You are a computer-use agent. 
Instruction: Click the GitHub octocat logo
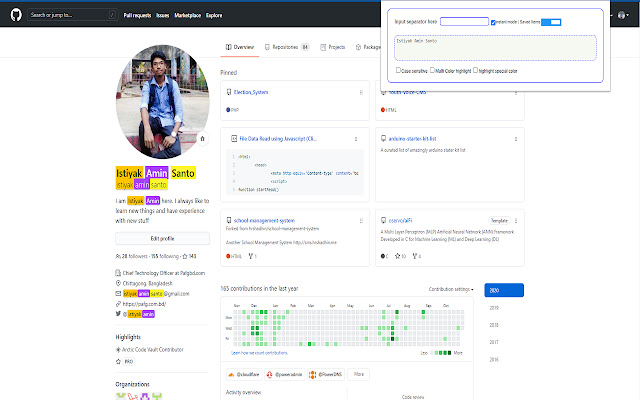16,16
